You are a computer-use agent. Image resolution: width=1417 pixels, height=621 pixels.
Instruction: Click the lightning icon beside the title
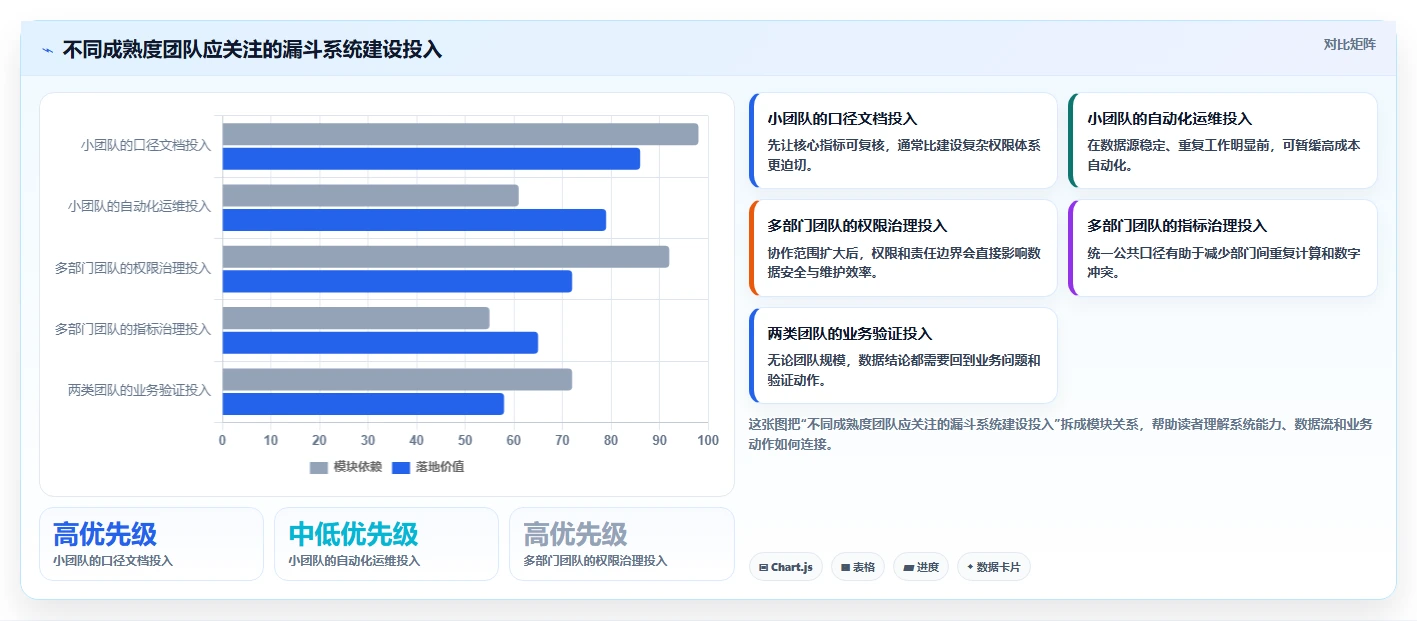click(x=47, y=50)
